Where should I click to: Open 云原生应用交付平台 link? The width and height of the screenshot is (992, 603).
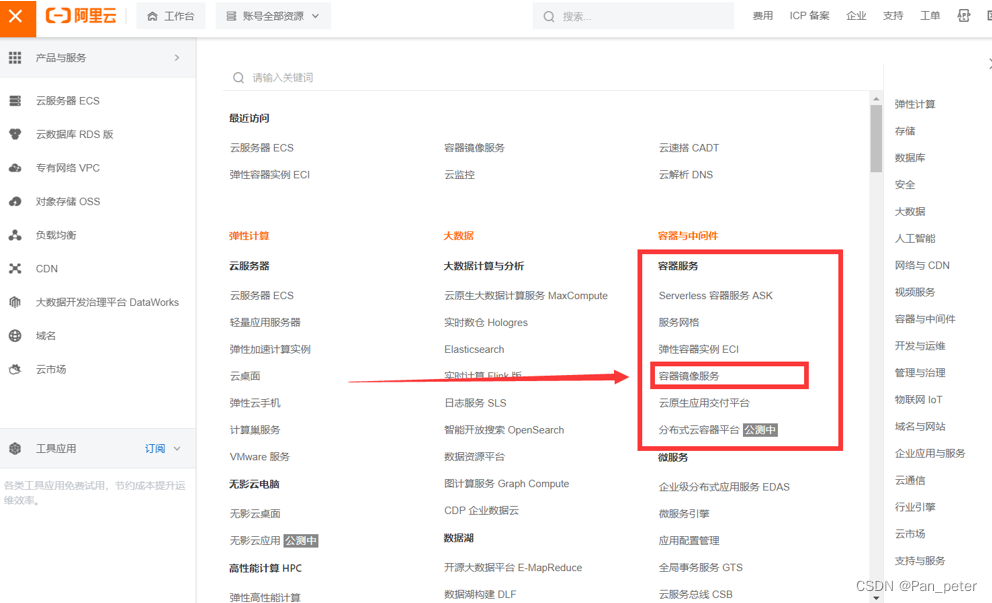pyautogui.click(x=704, y=403)
